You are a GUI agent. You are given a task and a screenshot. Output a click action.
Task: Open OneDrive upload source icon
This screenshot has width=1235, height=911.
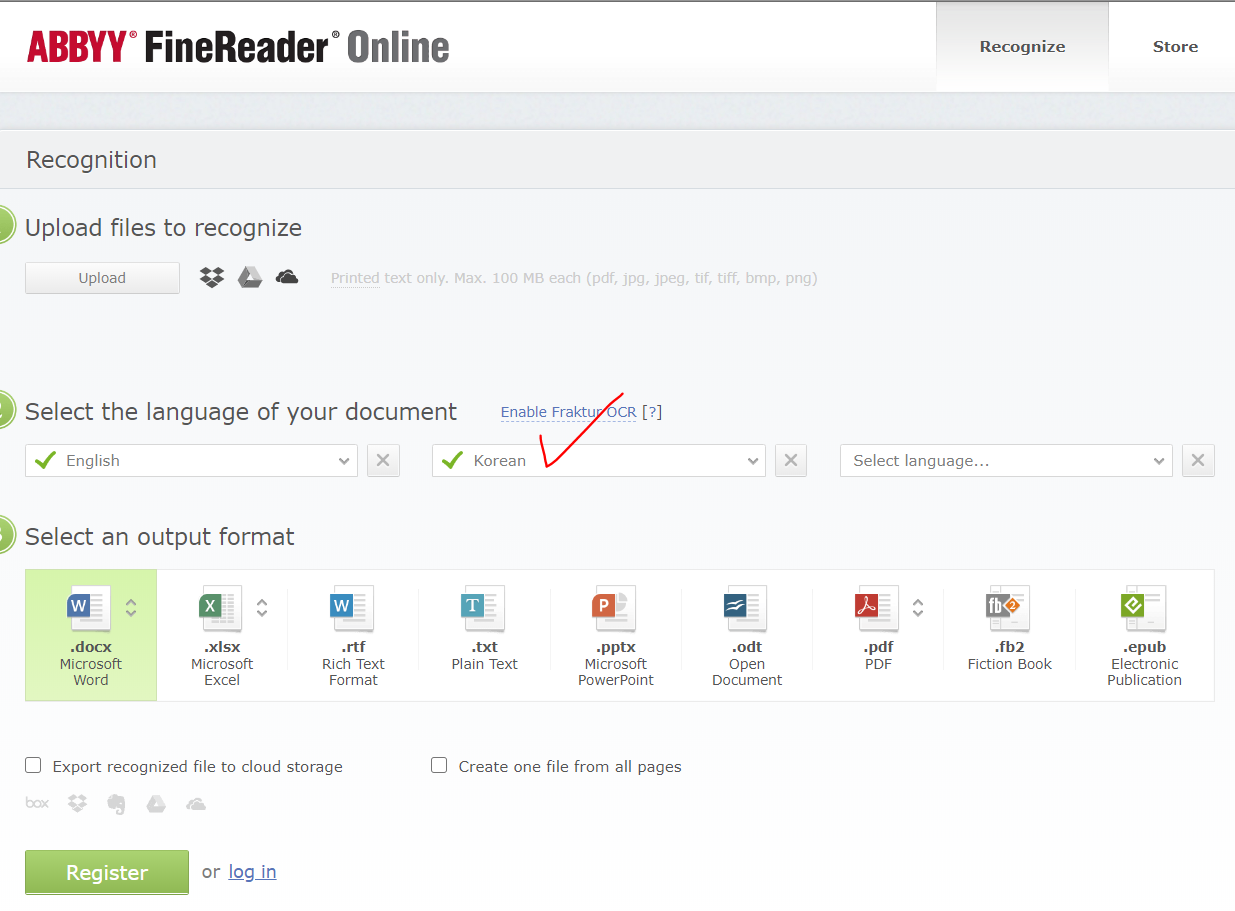click(x=287, y=277)
